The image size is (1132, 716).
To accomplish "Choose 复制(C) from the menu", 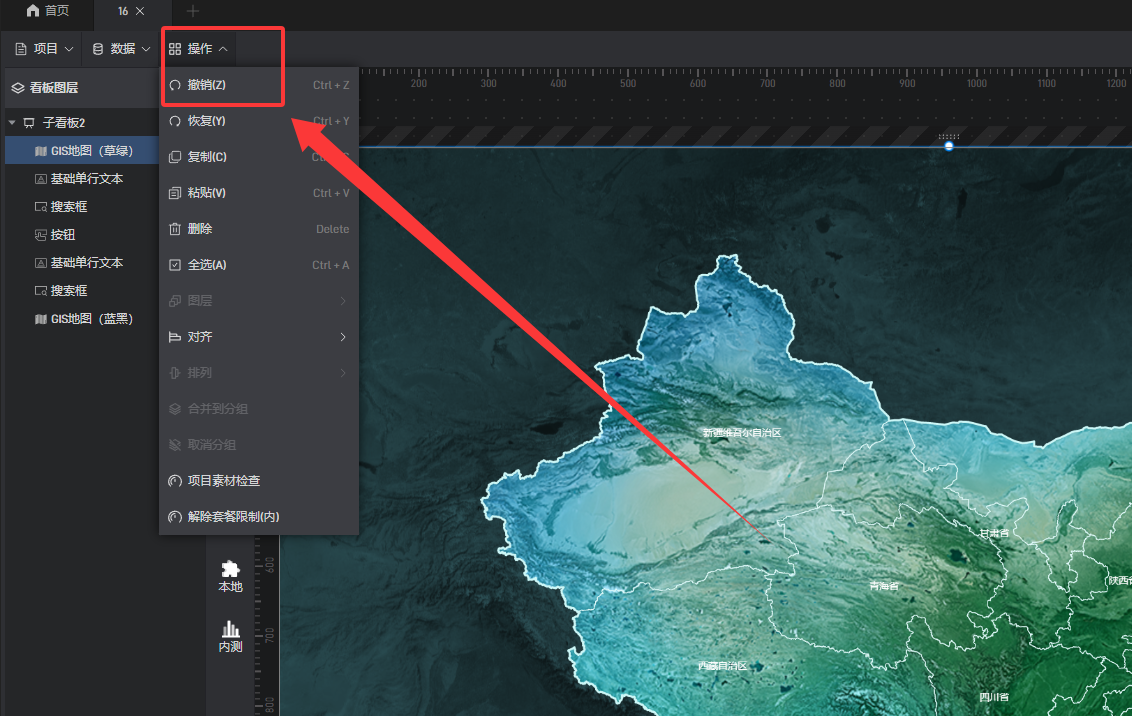I will (x=258, y=157).
